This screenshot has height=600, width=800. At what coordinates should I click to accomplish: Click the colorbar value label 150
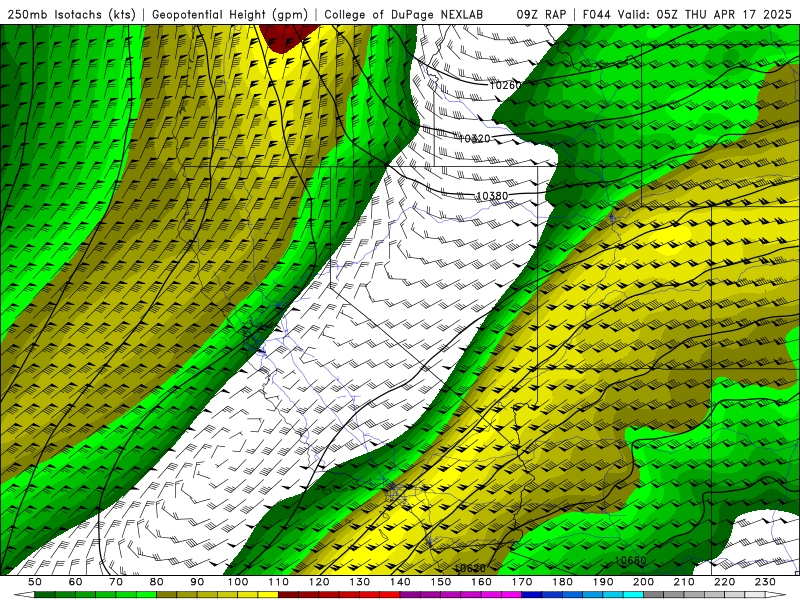[x=441, y=582]
